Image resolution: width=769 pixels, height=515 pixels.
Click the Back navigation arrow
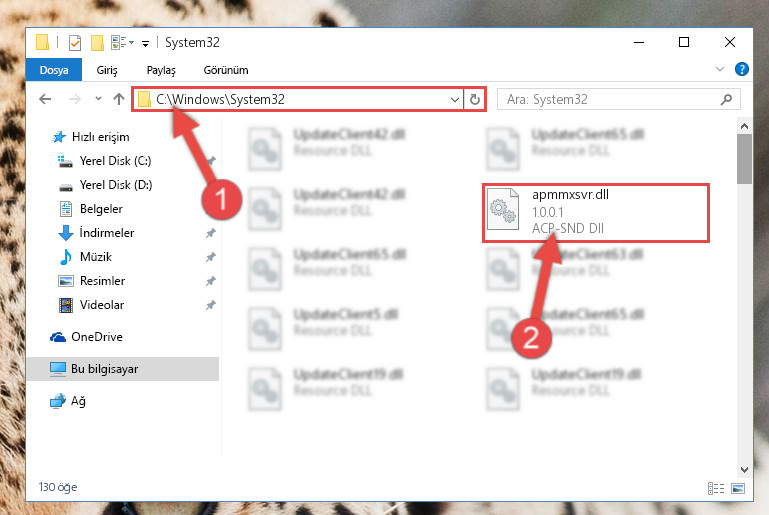45,100
